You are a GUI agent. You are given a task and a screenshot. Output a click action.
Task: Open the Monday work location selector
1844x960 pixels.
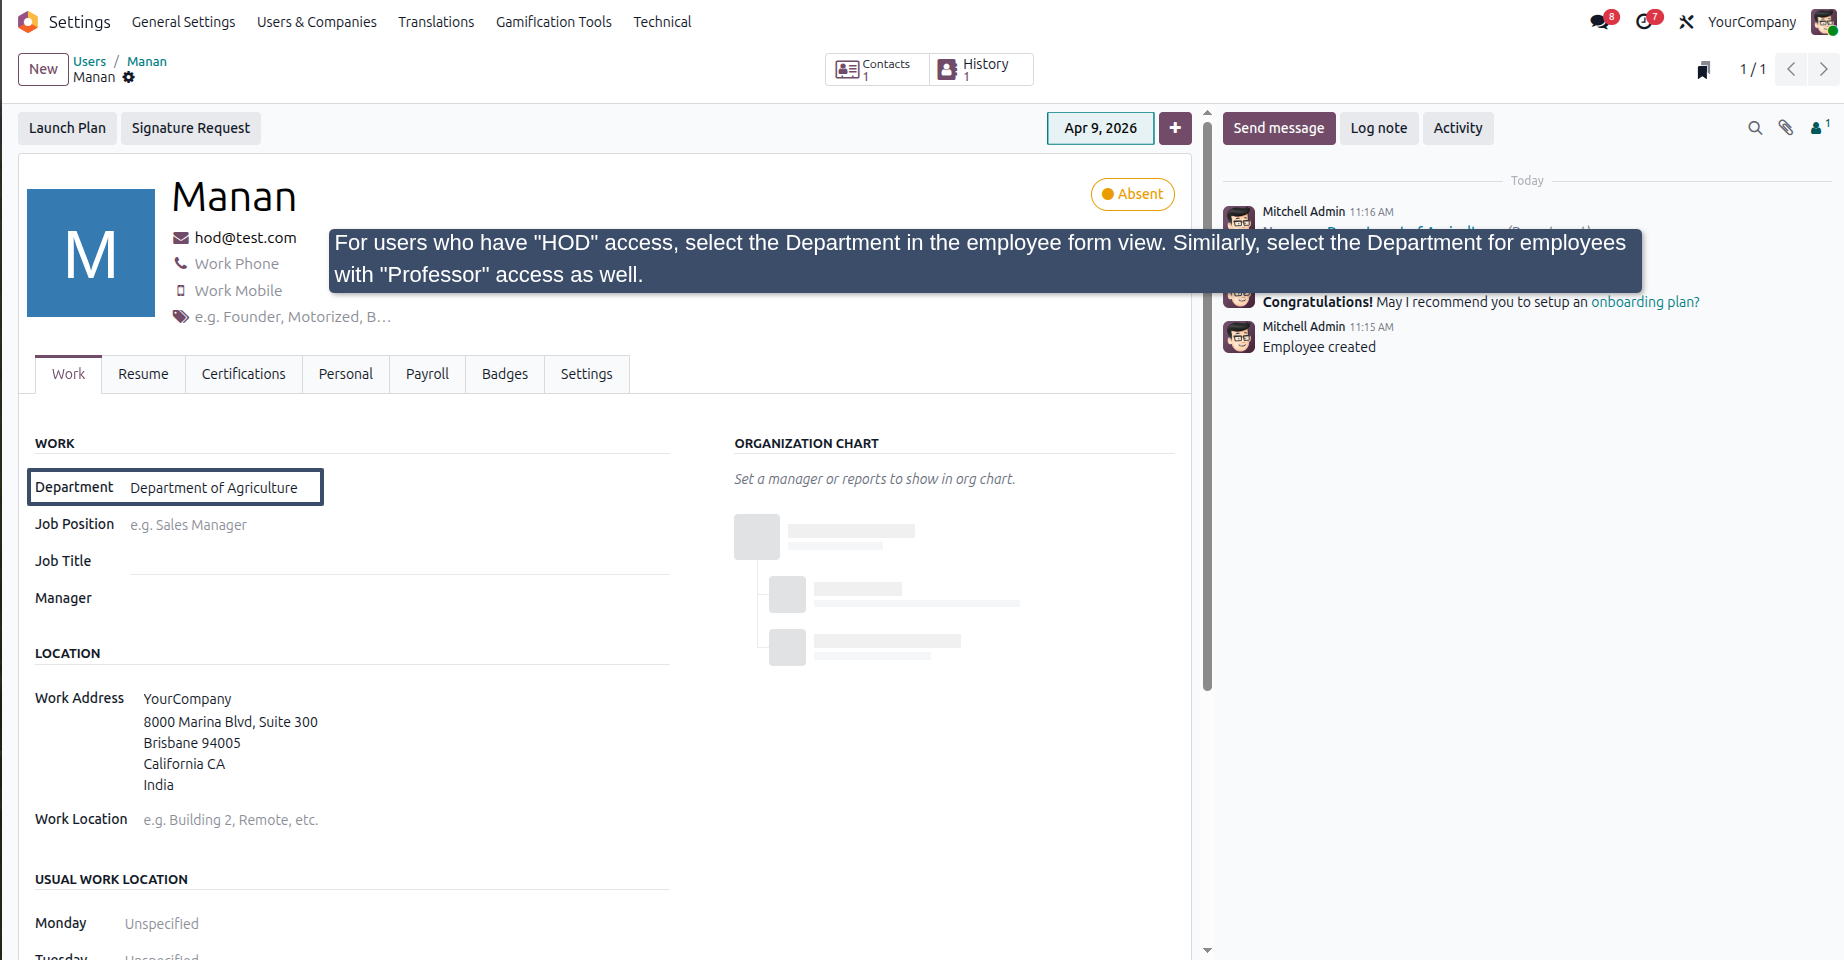click(x=396, y=924)
